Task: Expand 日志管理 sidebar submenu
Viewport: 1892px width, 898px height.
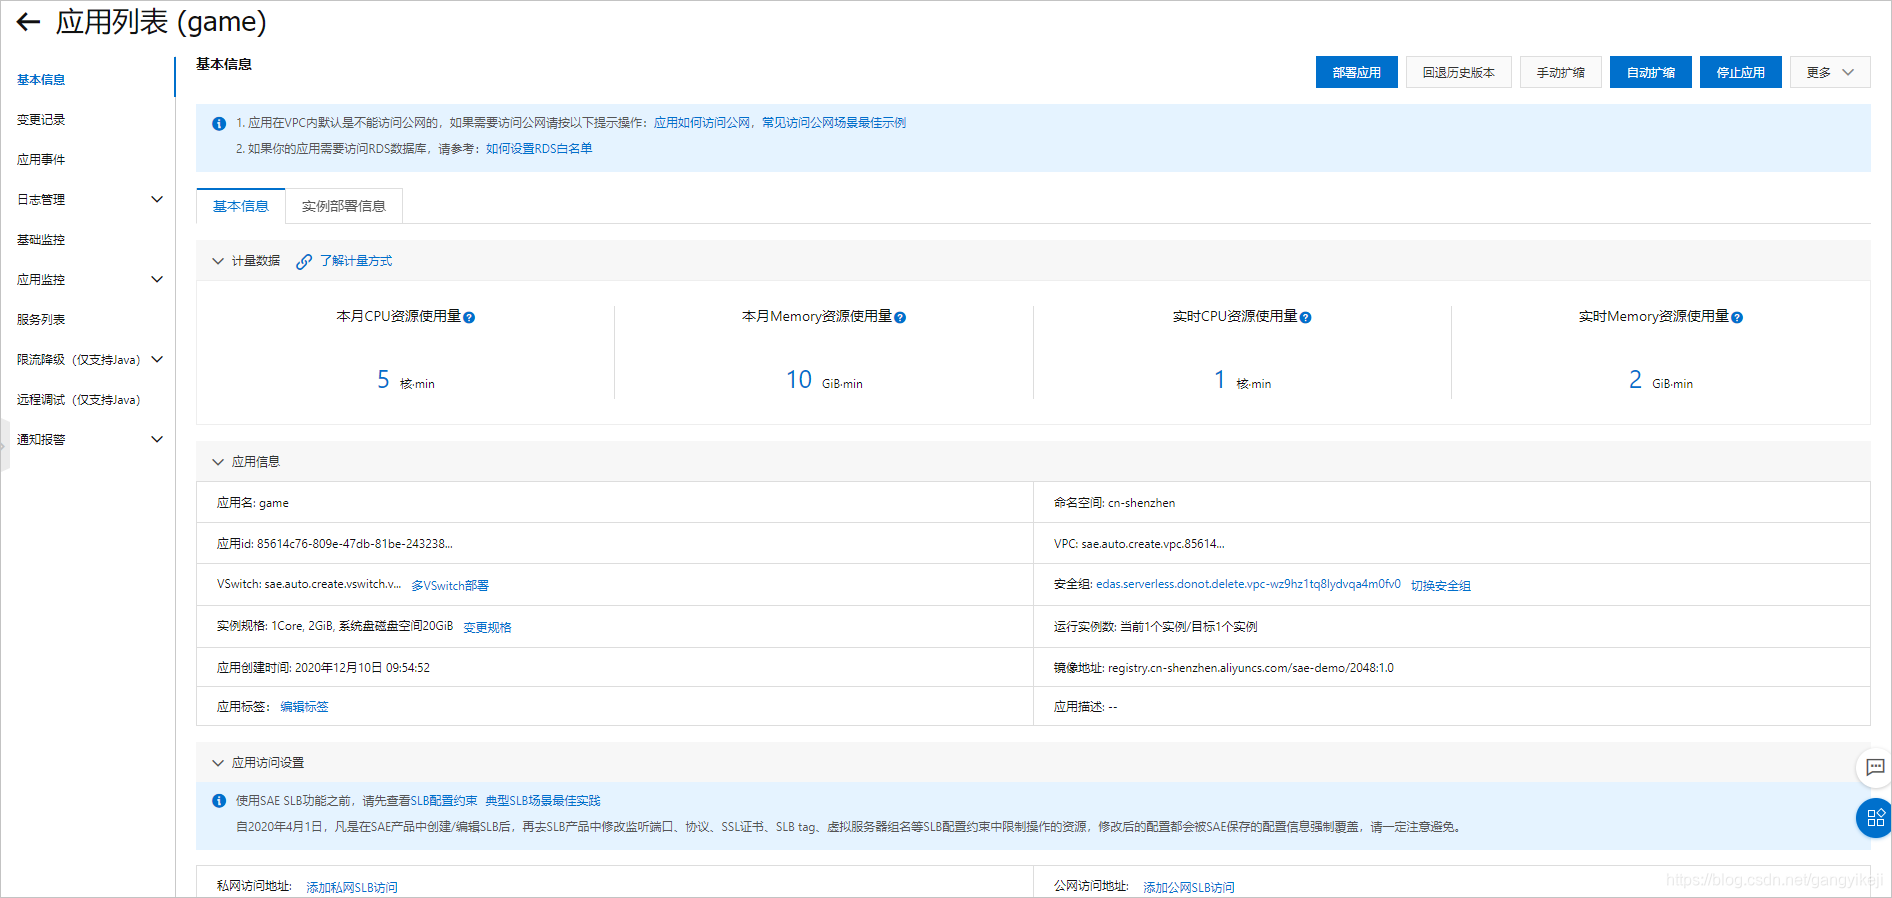Action: (x=157, y=199)
